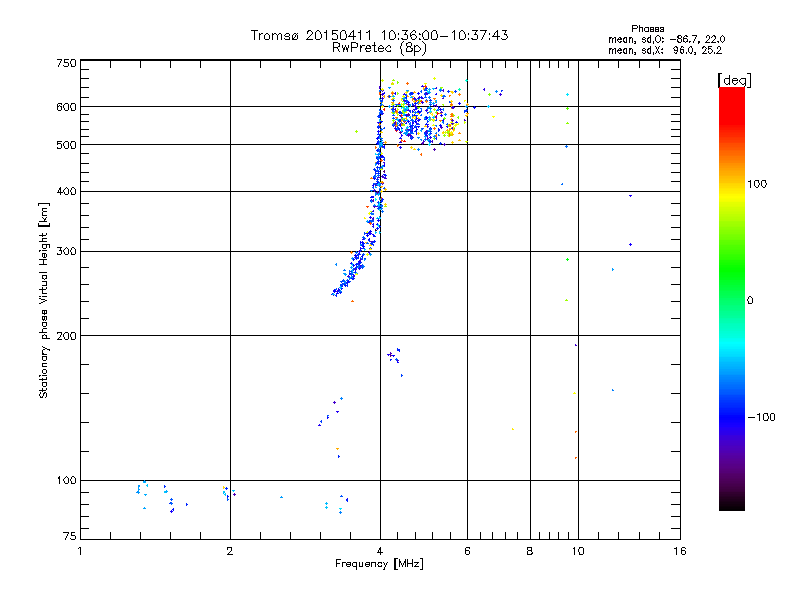Click the x-axis tick label '16'
The width and height of the screenshot is (800, 600).
(680, 551)
